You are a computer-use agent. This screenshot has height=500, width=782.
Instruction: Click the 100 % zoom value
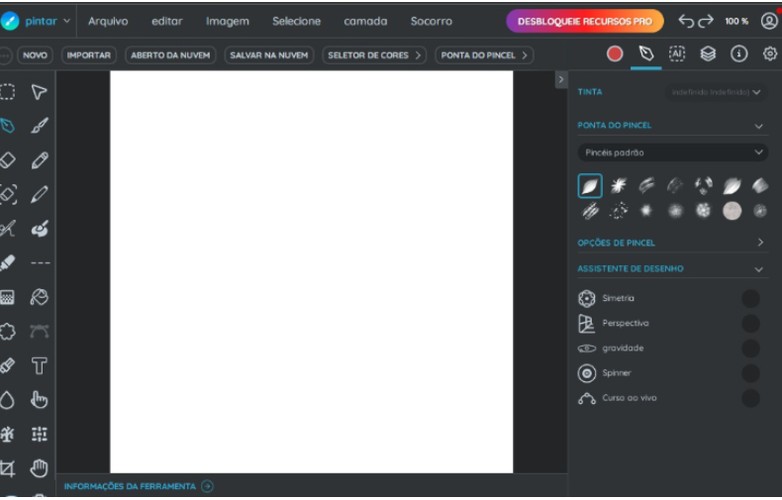pyautogui.click(x=737, y=21)
